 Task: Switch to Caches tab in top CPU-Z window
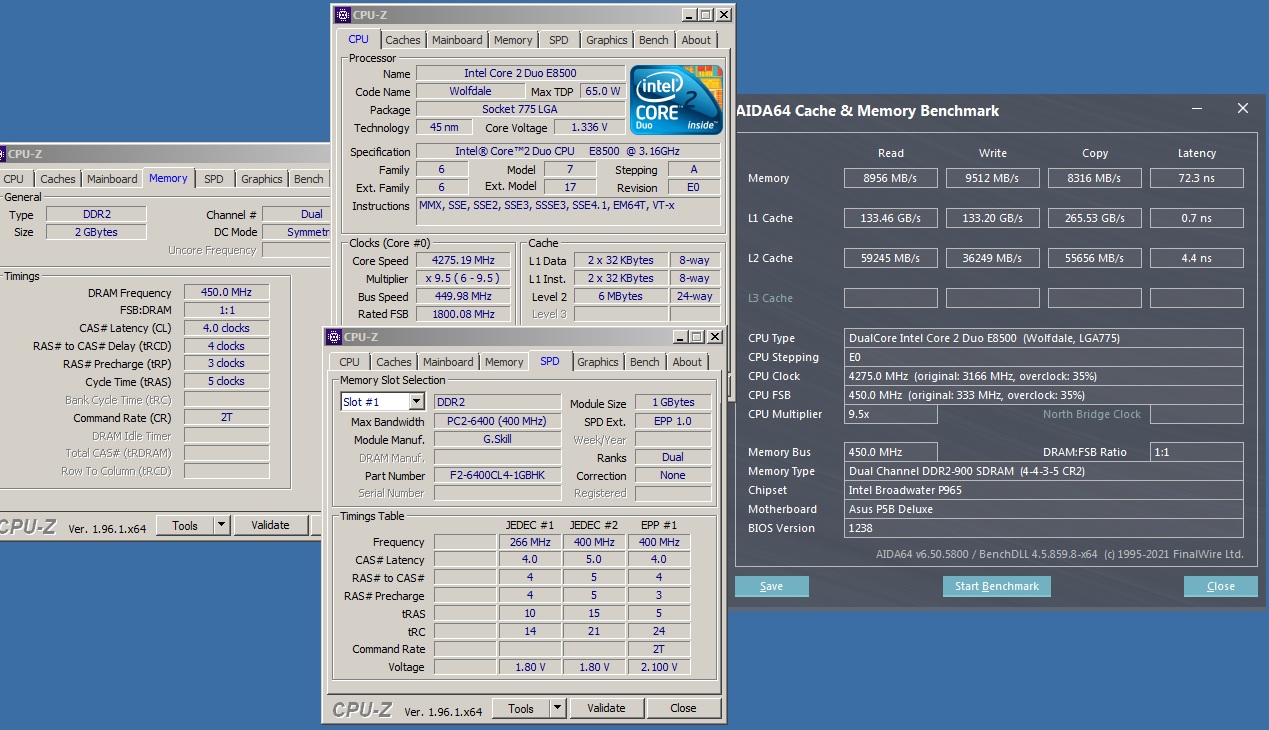coord(403,40)
